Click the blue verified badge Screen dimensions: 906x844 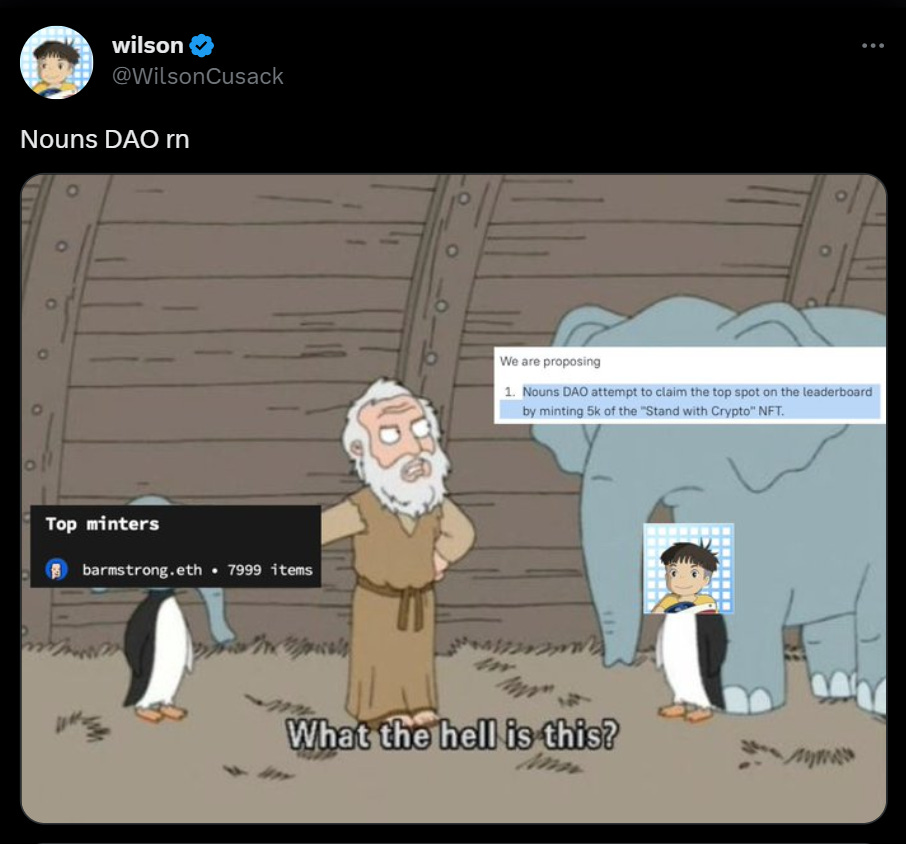(202, 46)
